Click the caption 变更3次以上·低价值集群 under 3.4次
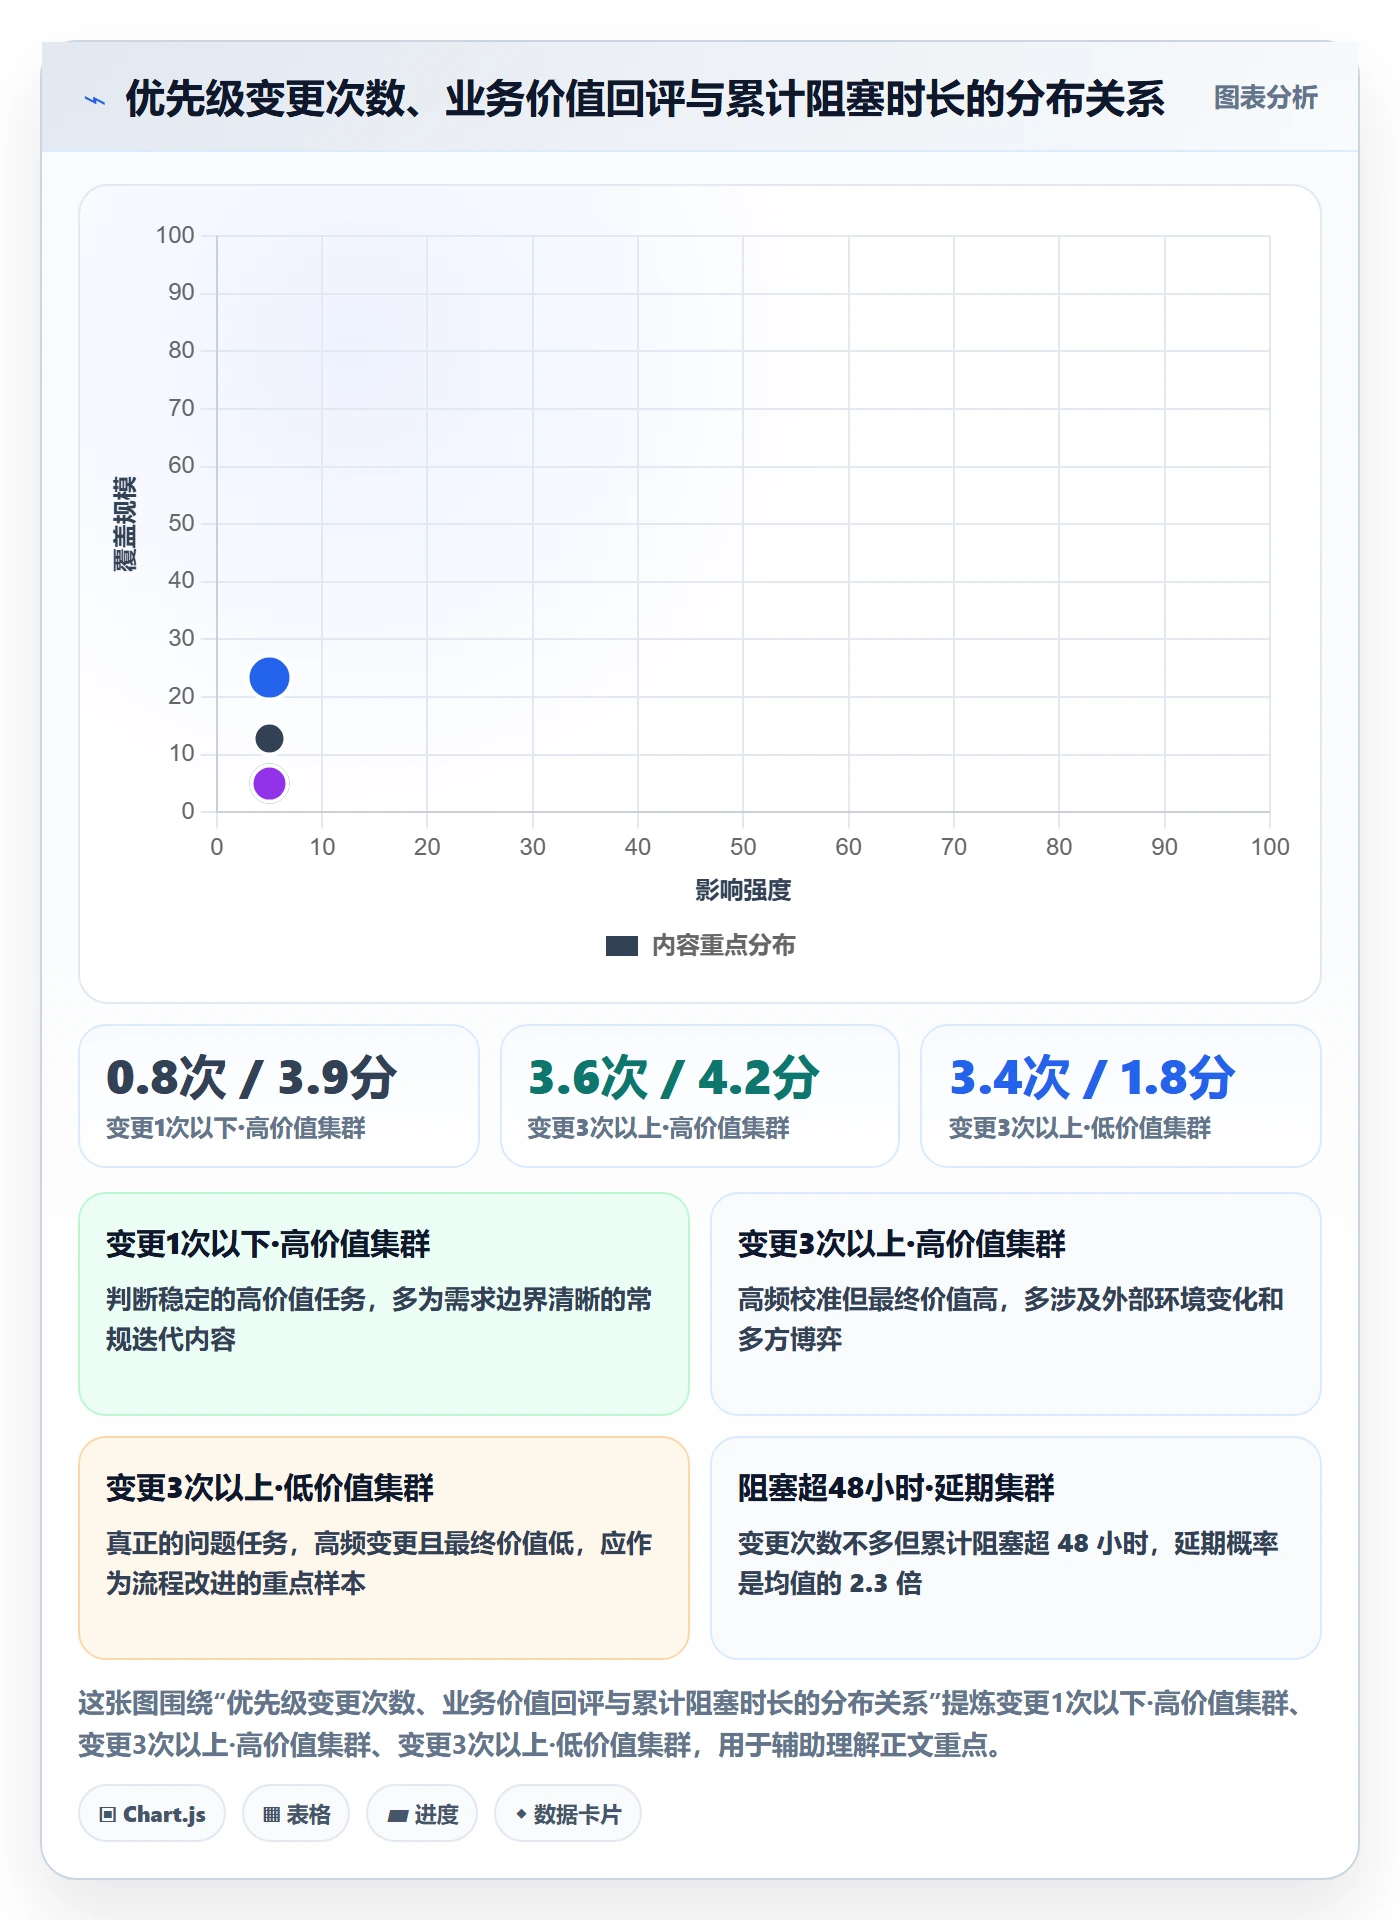 (x=1079, y=1129)
